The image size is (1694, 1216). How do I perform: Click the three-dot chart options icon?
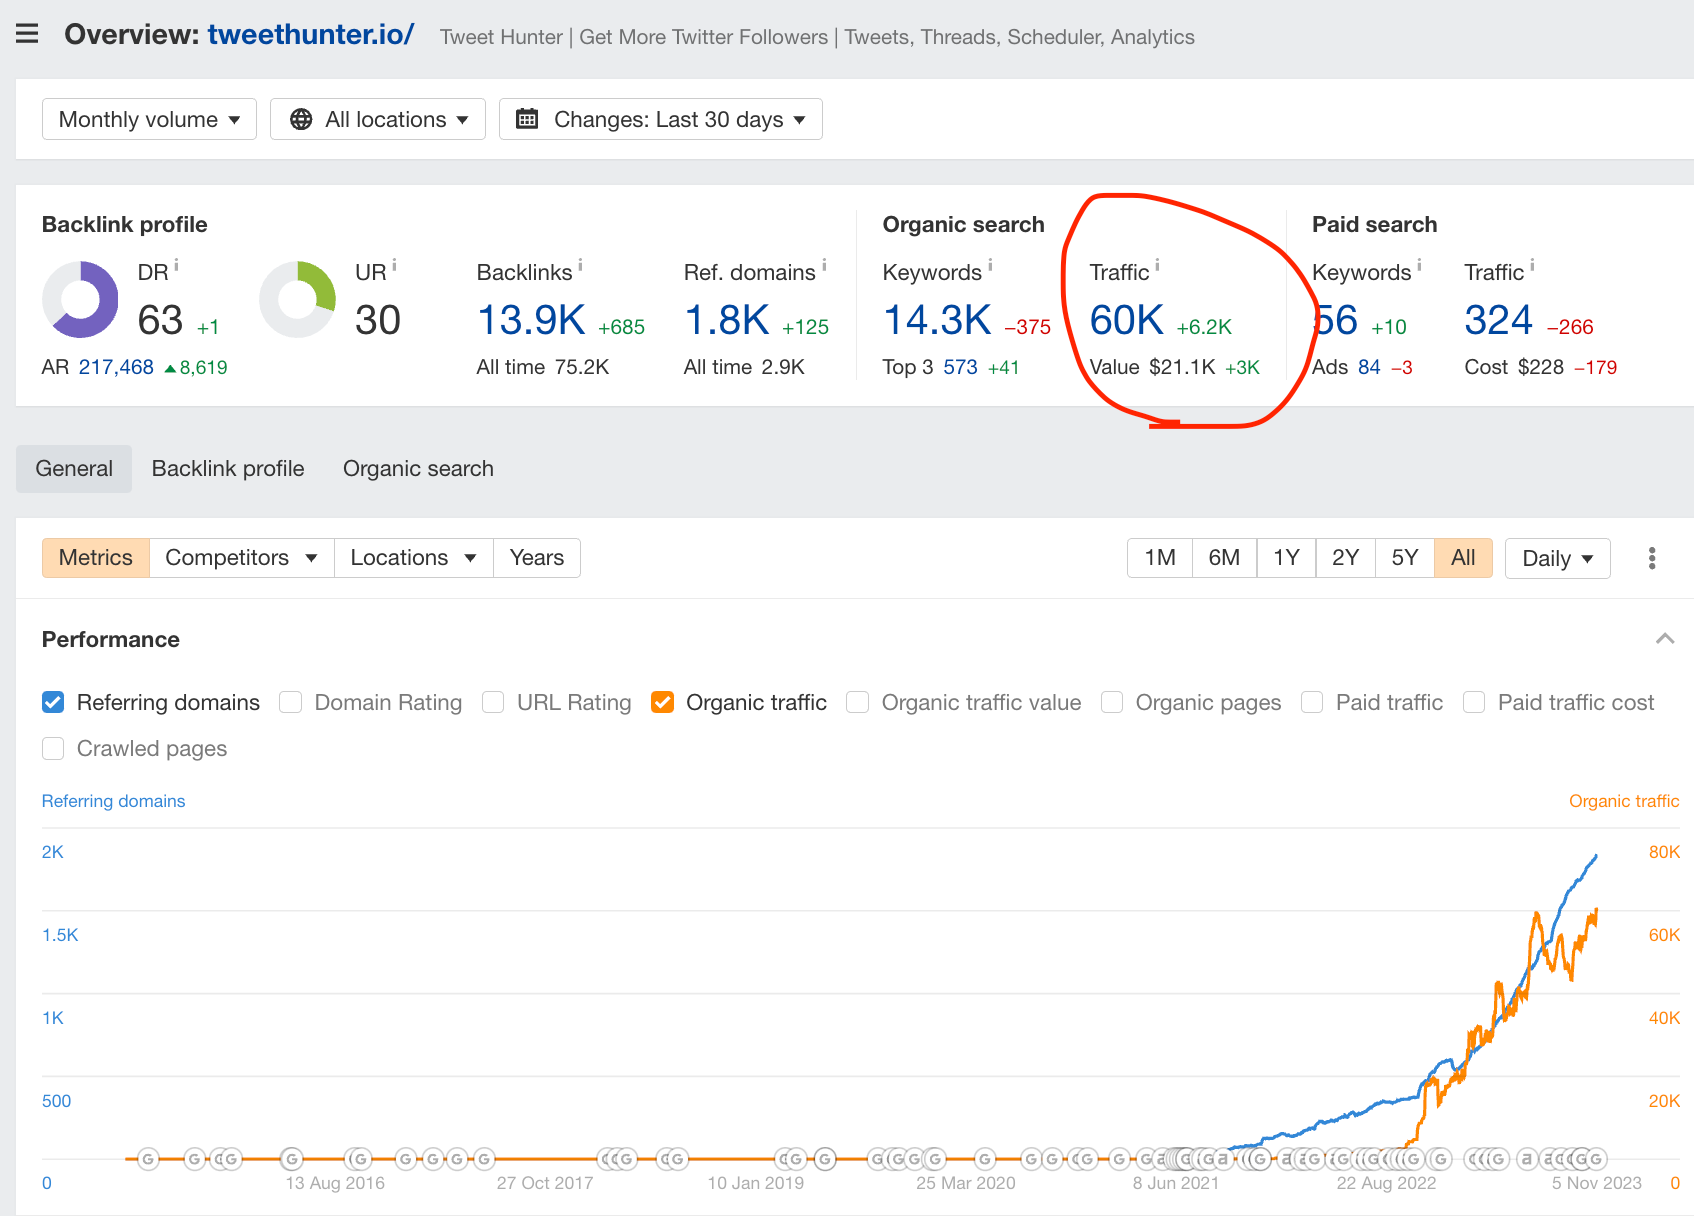(1651, 558)
